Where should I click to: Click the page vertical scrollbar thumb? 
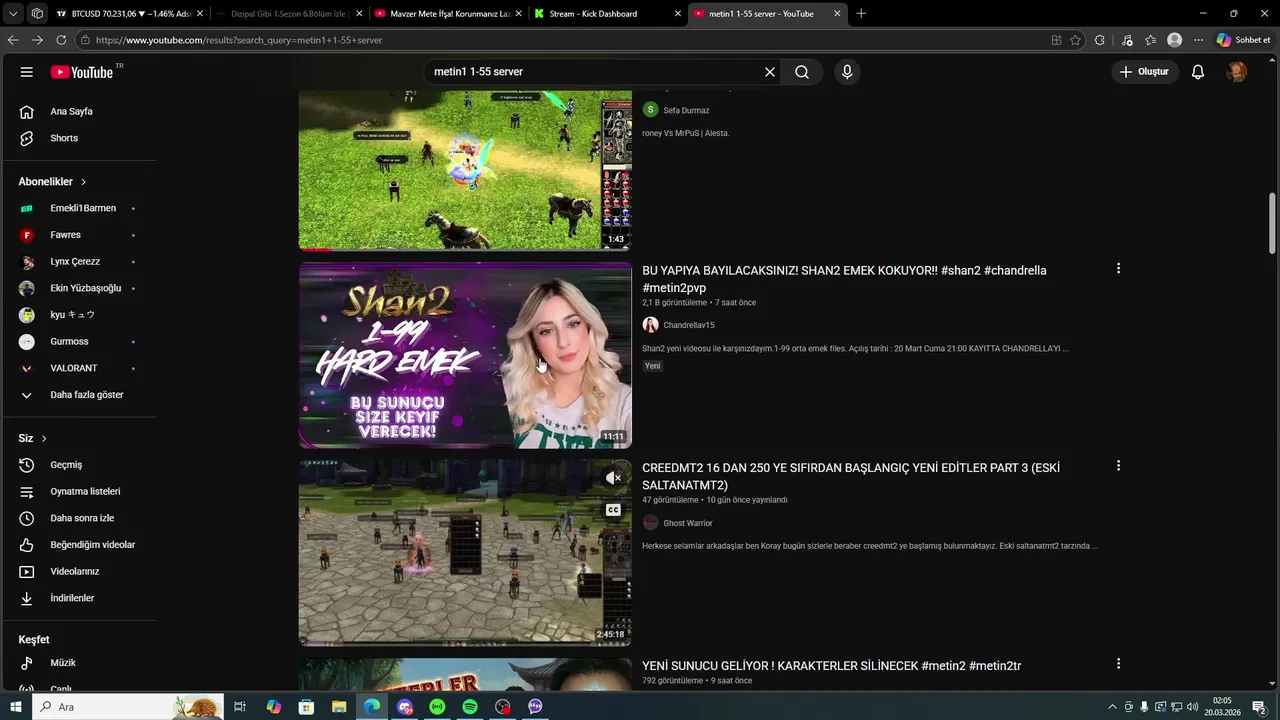pyautogui.click(x=1272, y=223)
